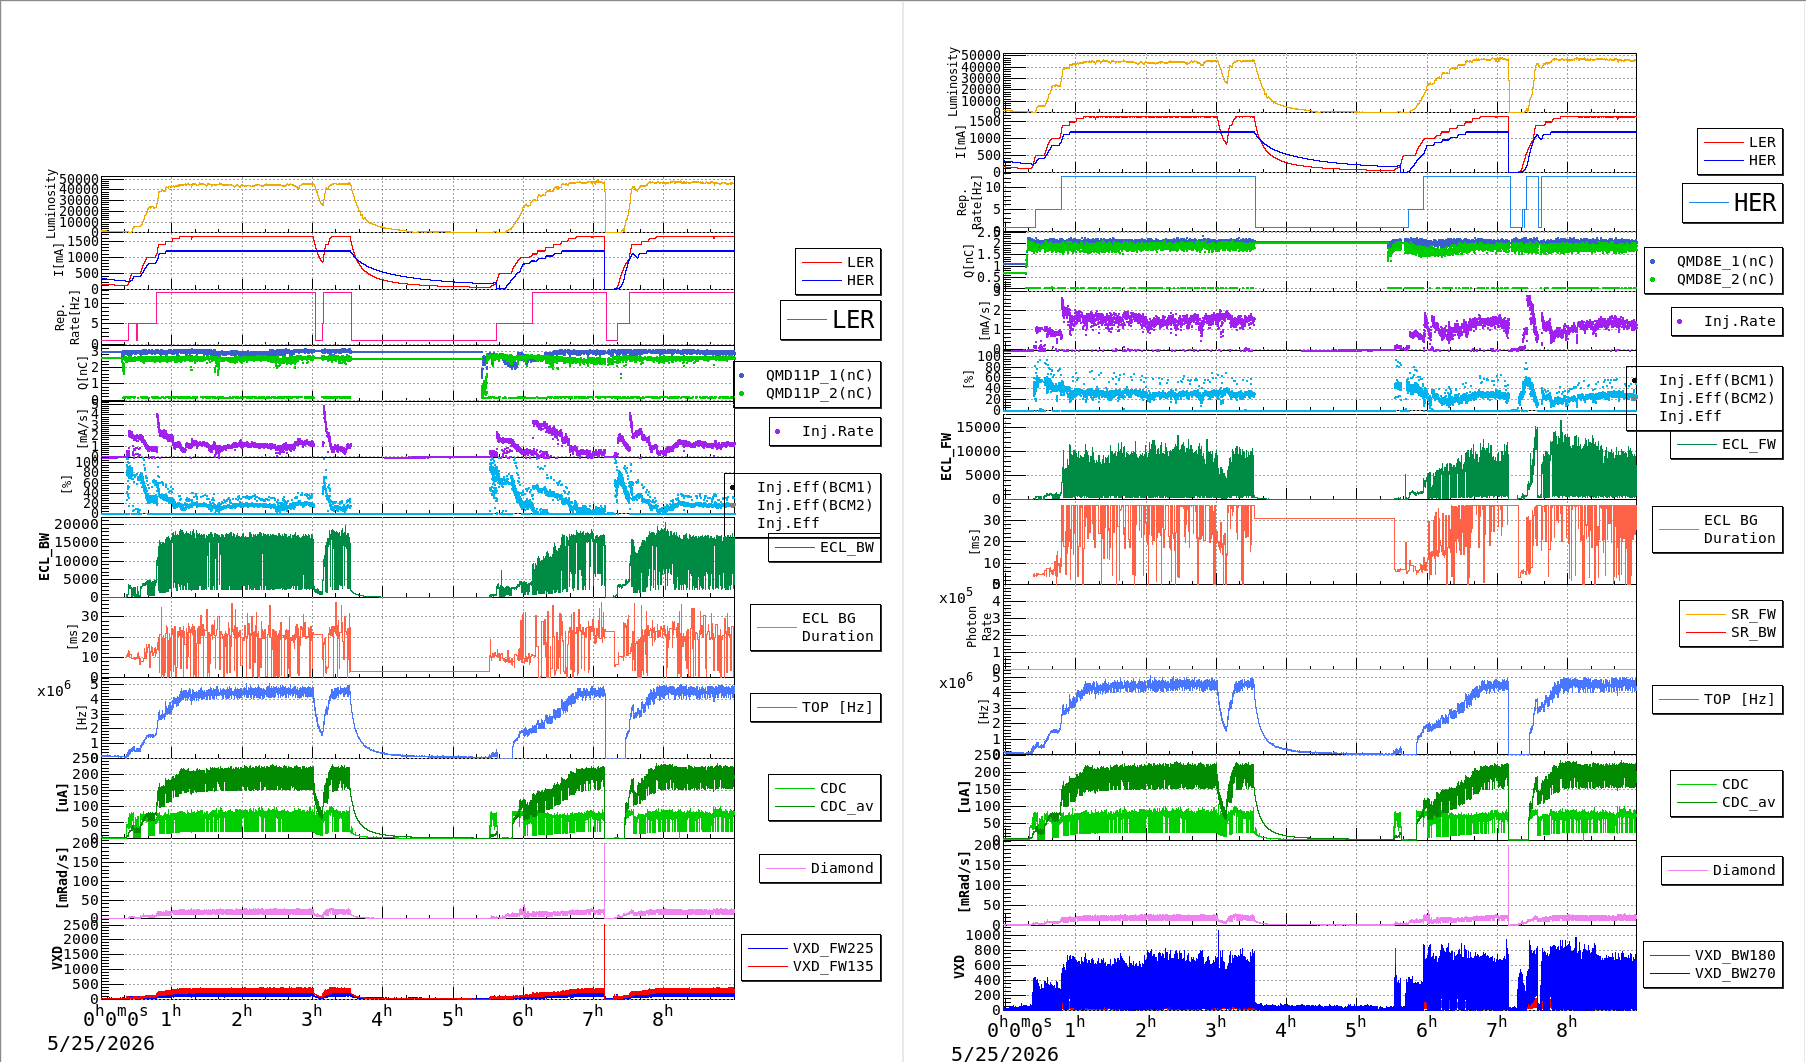
Task: Click the 5/25/2026 date label under the right plot
Action: point(1004,1054)
